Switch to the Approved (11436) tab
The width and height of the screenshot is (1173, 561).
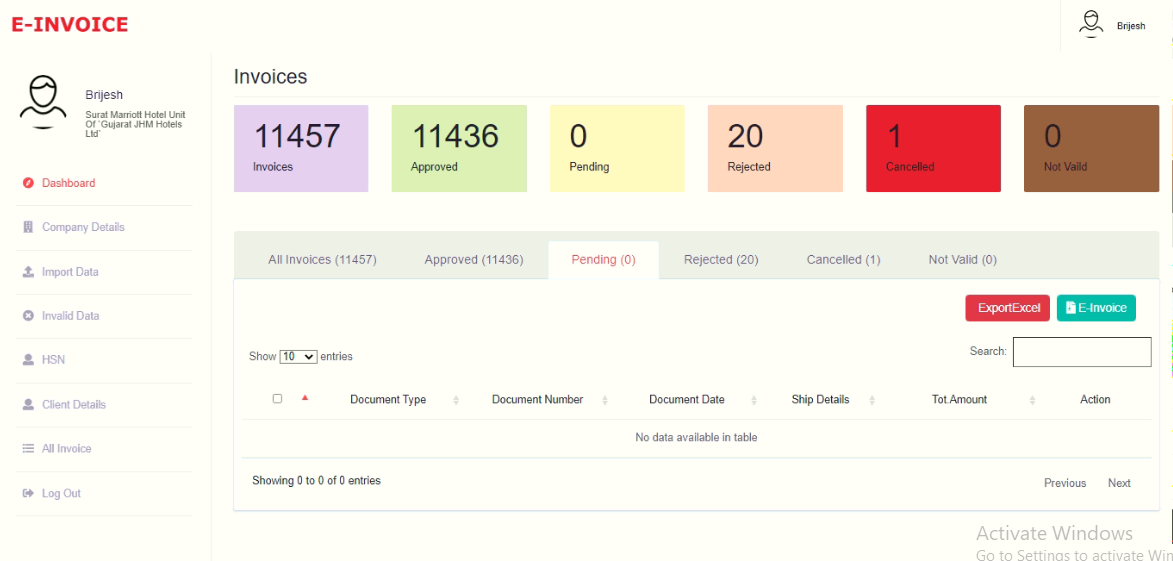pyautogui.click(x=473, y=260)
